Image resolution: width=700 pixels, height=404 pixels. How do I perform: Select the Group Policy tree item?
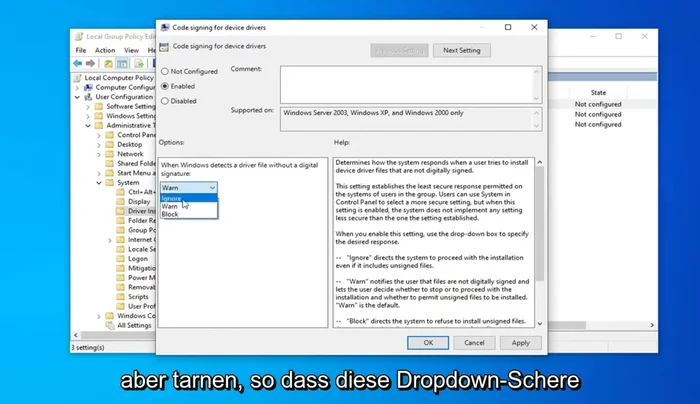click(142, 230)
